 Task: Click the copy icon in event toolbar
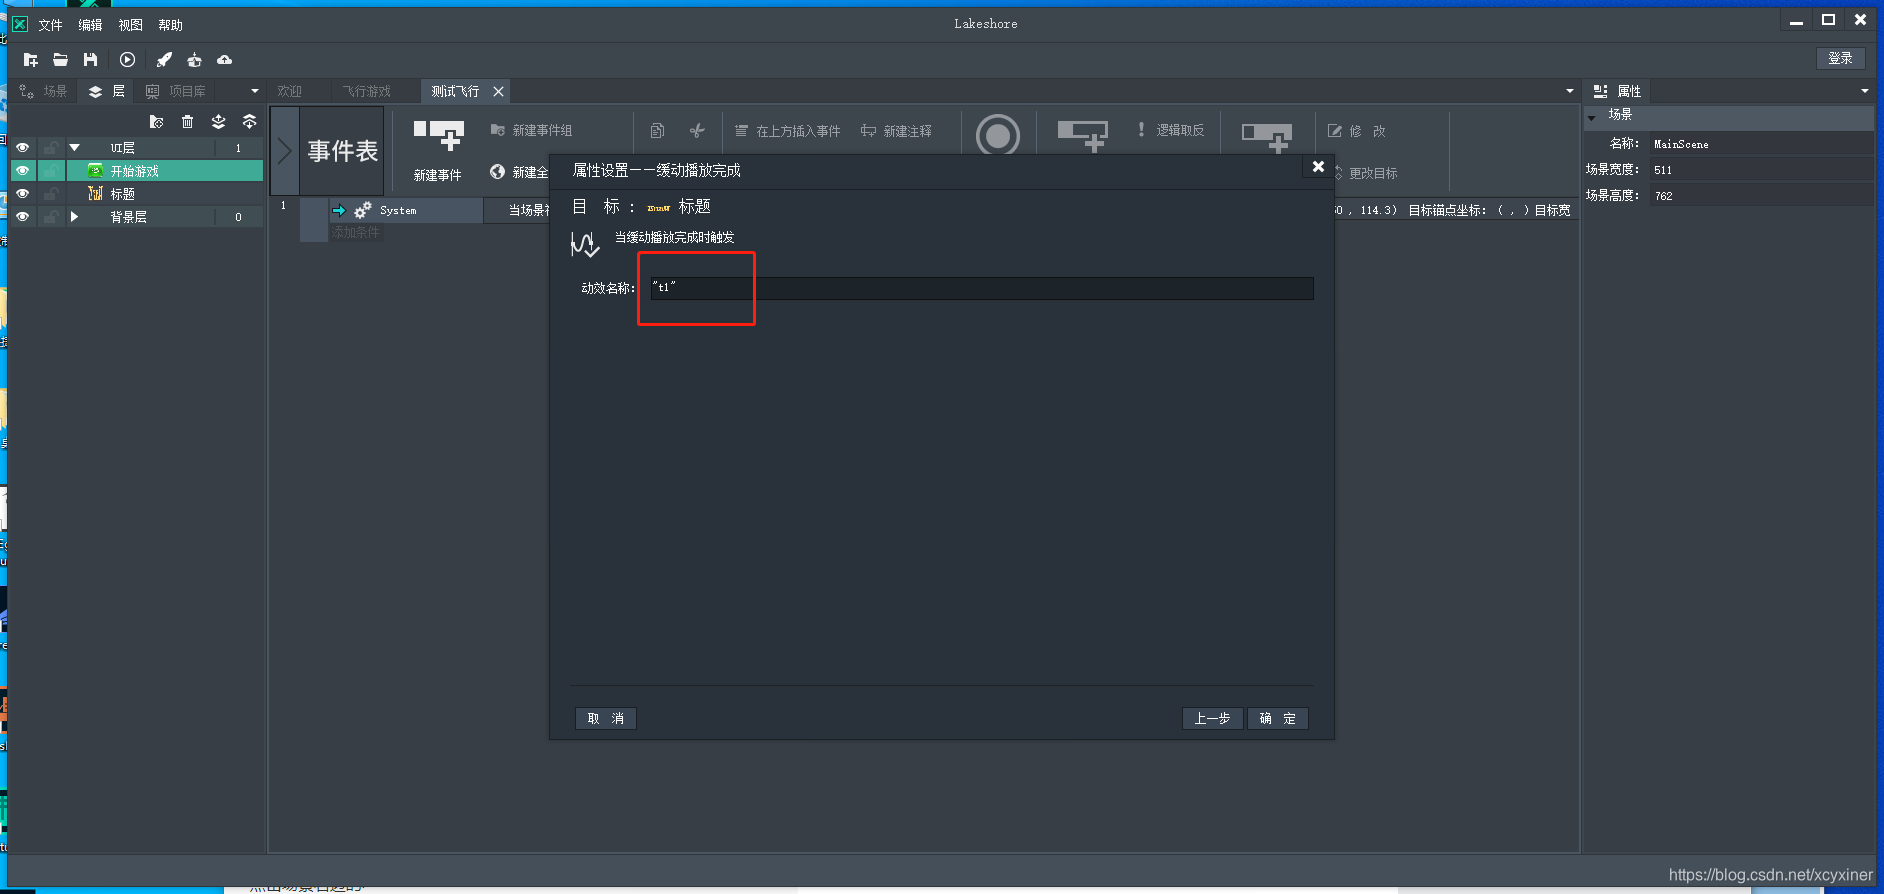[x=657, y=131]
